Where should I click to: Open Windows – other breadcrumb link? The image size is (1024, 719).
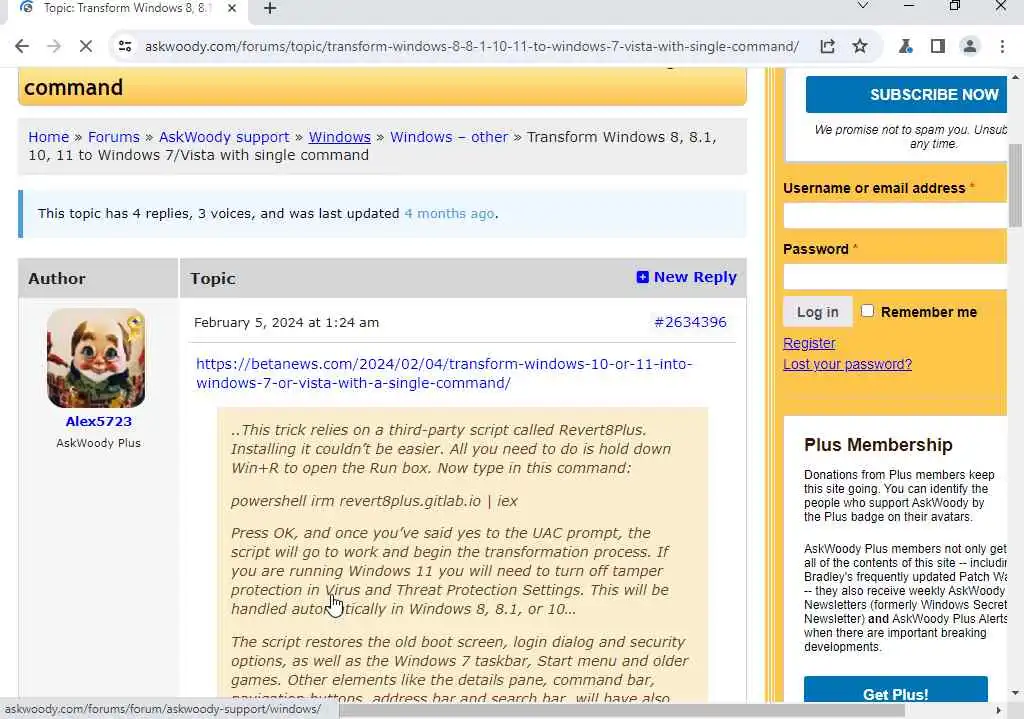click(x=449, y=137)
